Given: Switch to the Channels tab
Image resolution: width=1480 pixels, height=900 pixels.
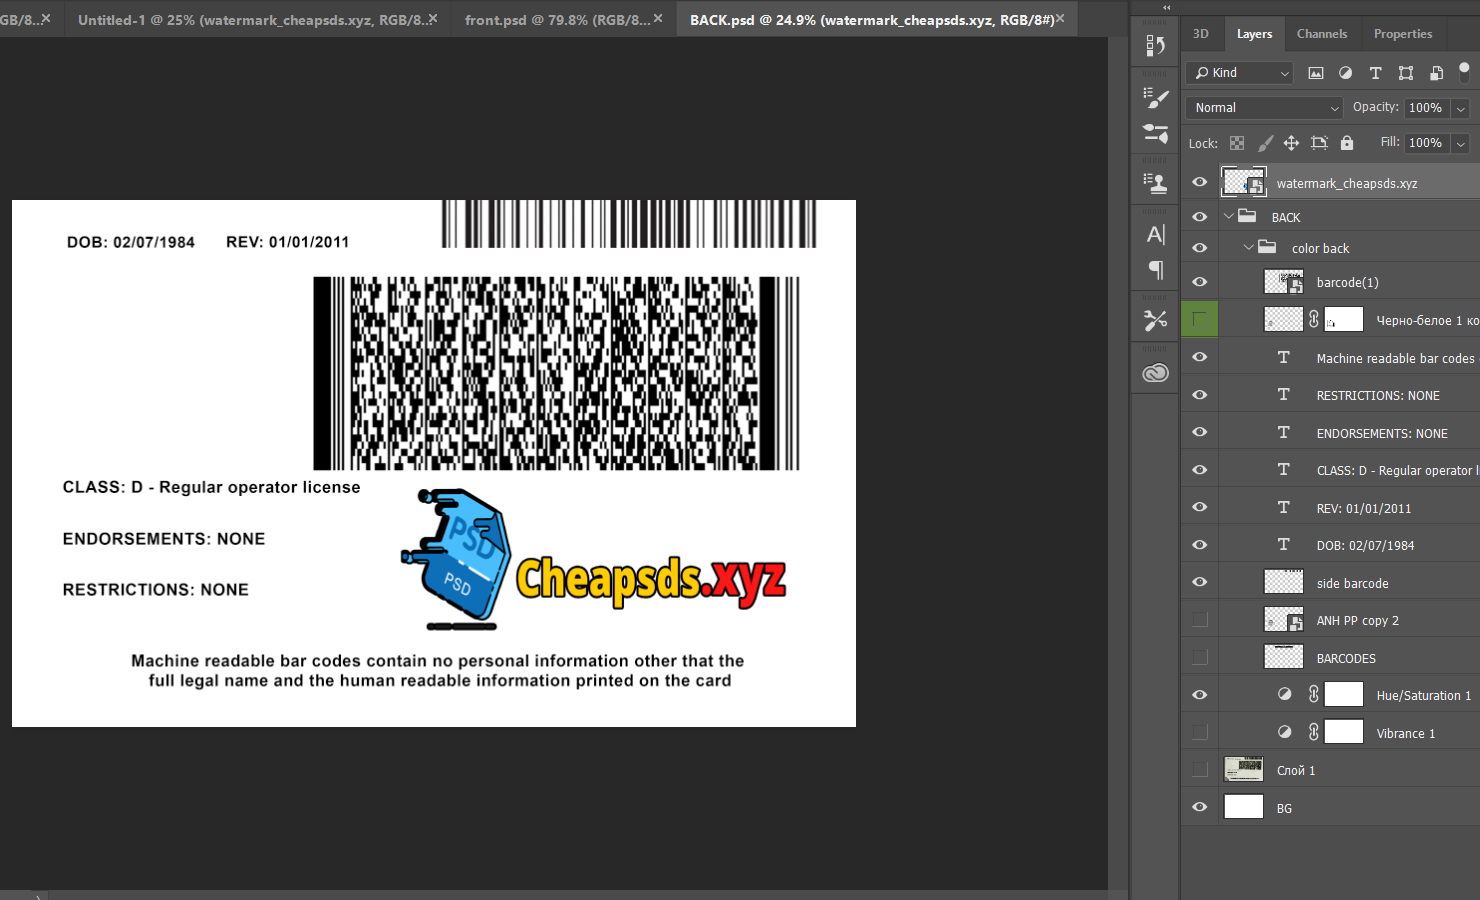Looking at the screenshot, I should click(1321, 34).
